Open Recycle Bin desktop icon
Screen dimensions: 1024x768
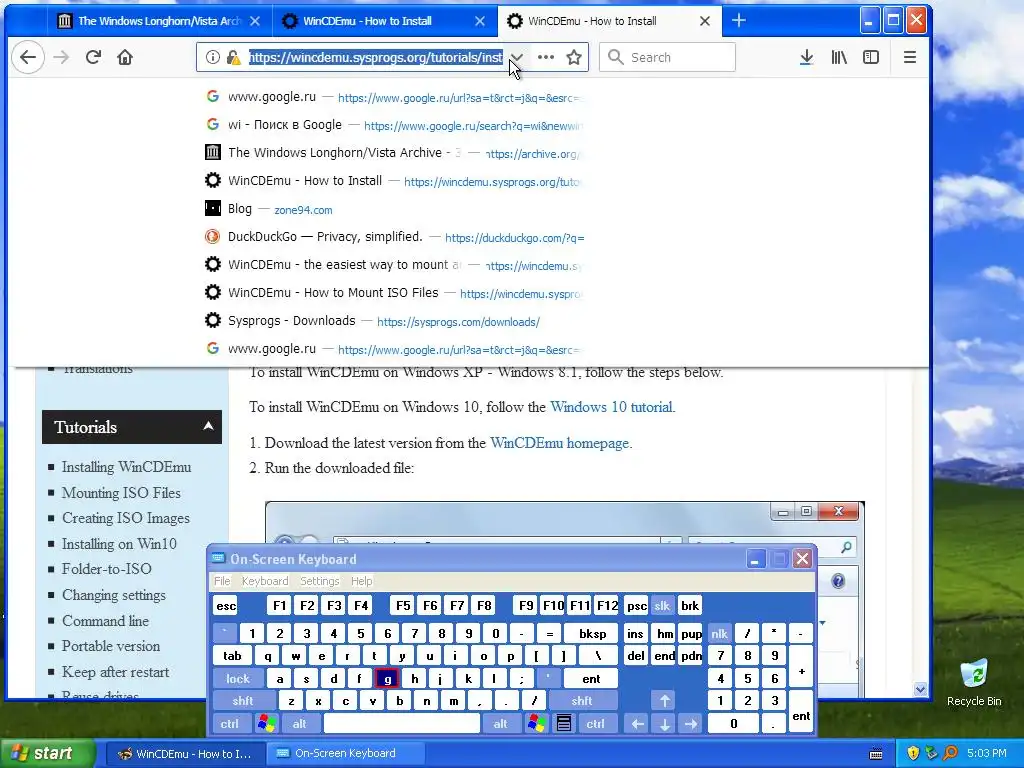(974, 683)
